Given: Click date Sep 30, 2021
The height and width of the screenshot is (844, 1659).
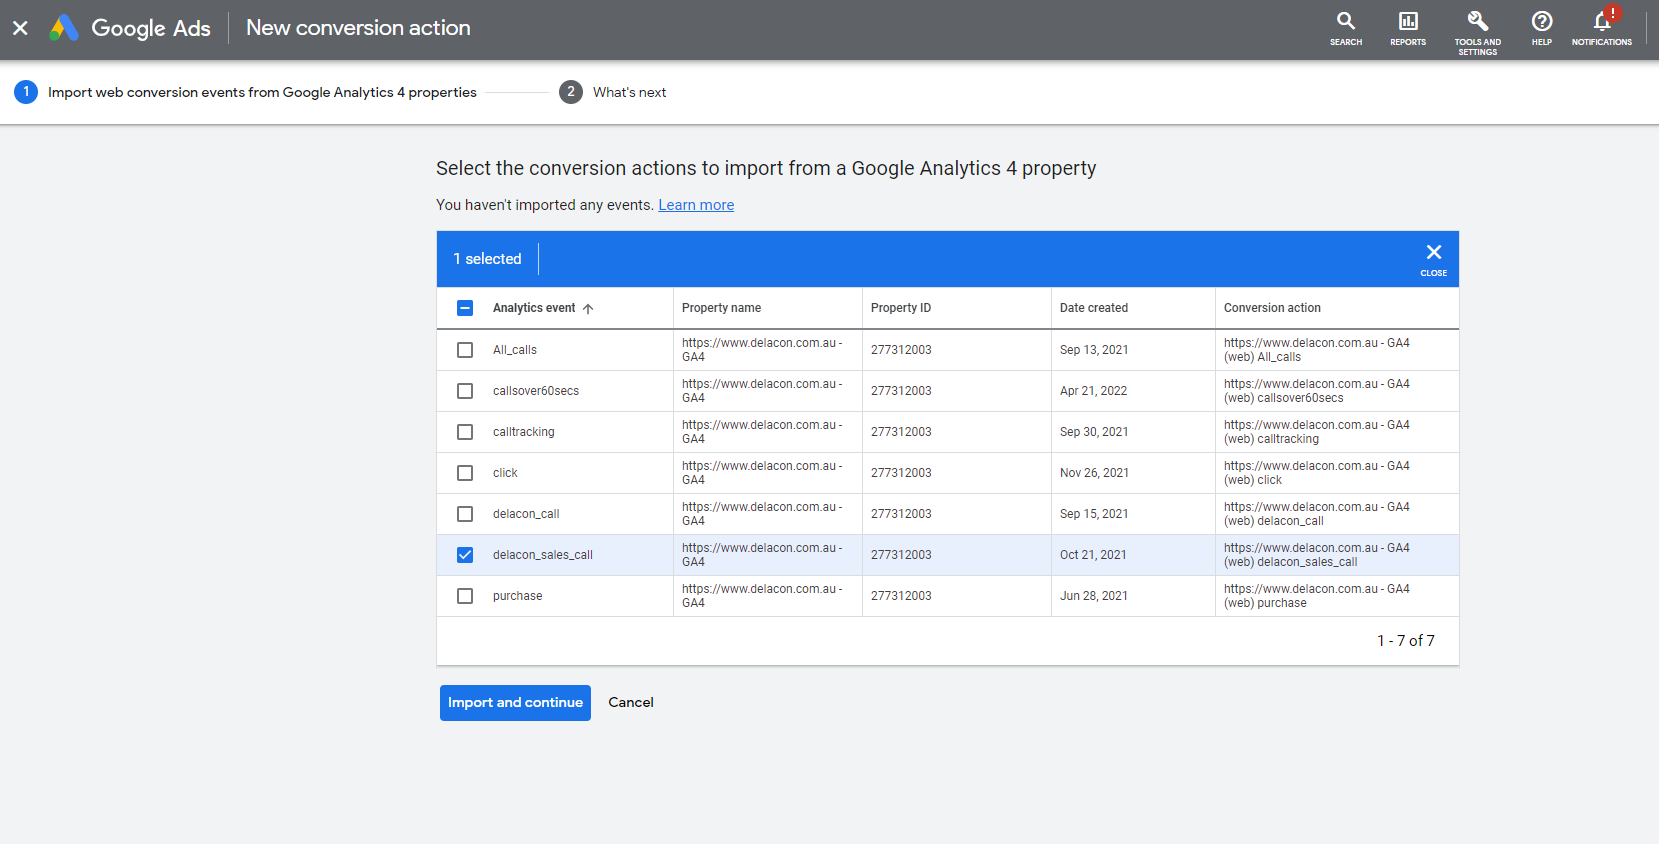Looking at the screenshot, I should point(1094,432).
